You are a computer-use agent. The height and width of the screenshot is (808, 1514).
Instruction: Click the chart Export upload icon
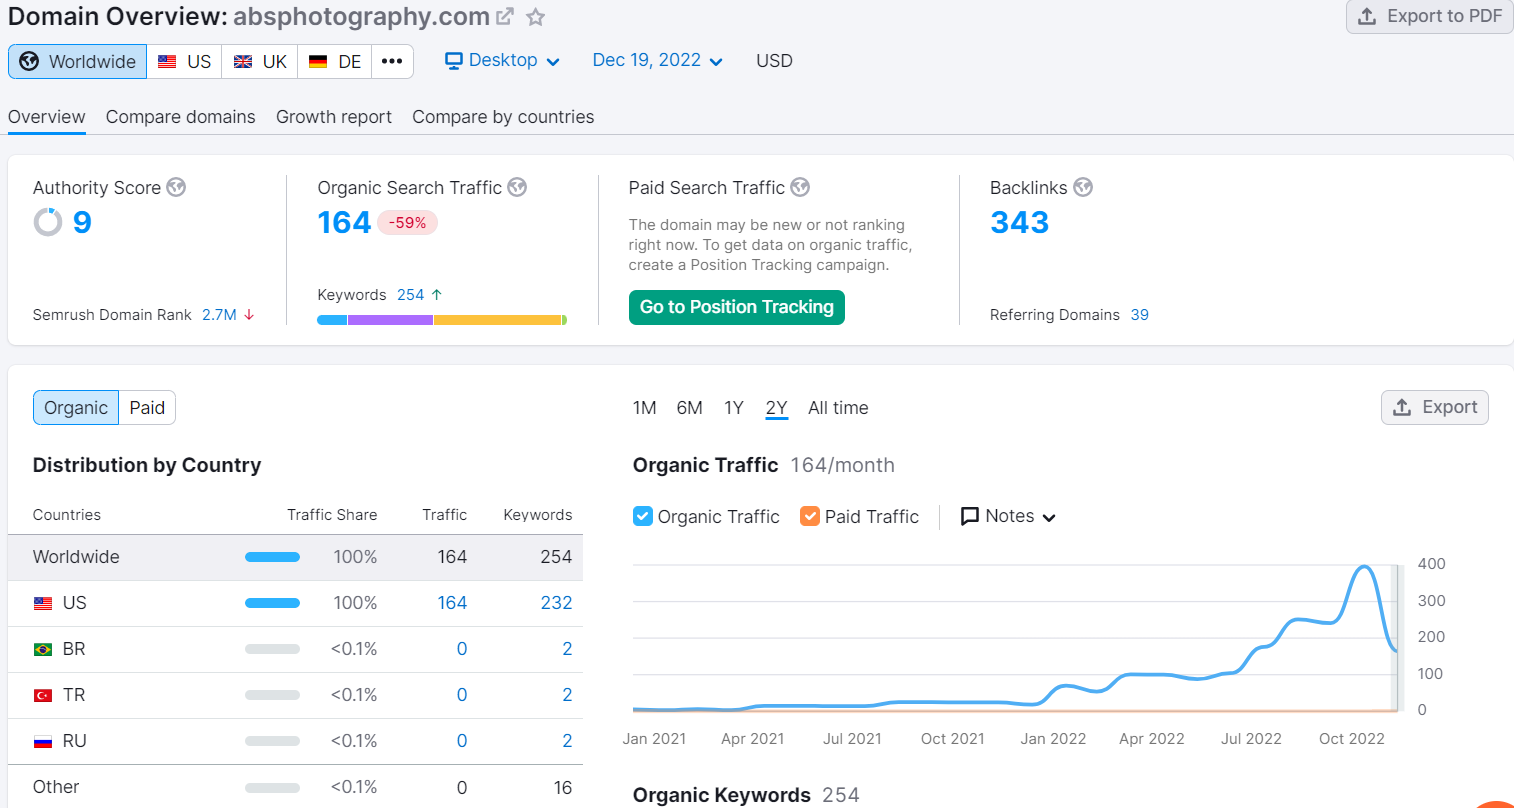click(1402, 407)
